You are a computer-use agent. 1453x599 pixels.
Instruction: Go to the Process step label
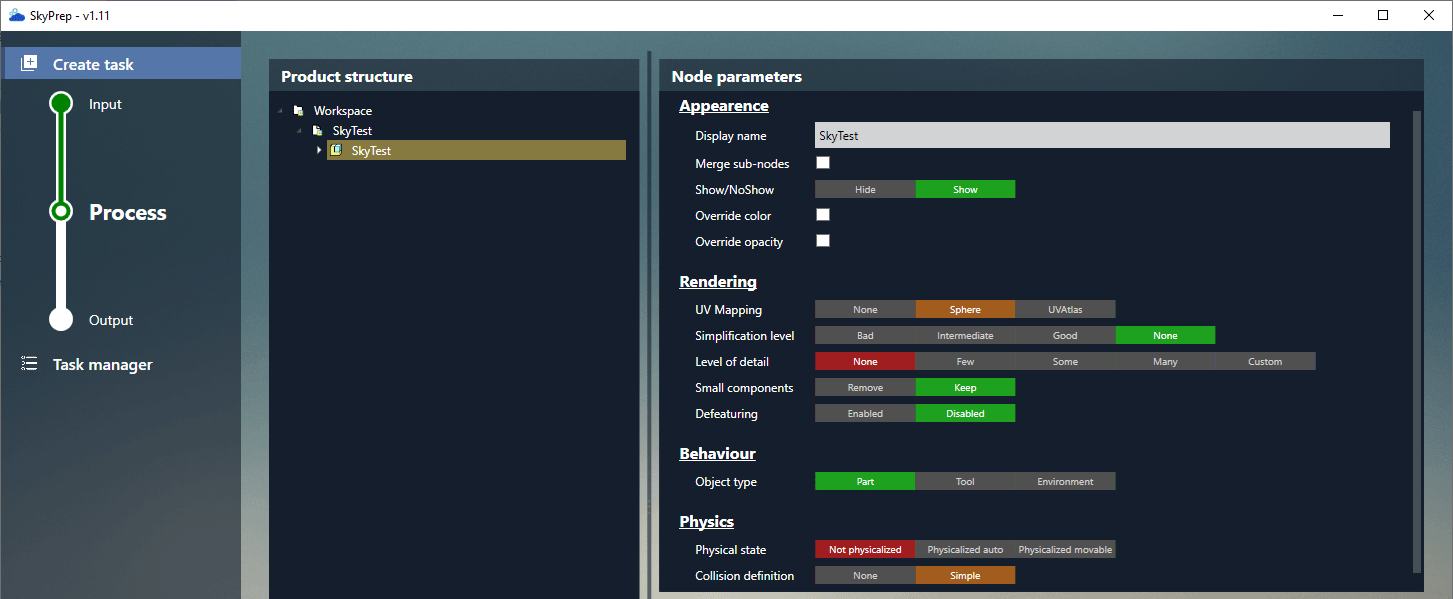click(128, 212)
